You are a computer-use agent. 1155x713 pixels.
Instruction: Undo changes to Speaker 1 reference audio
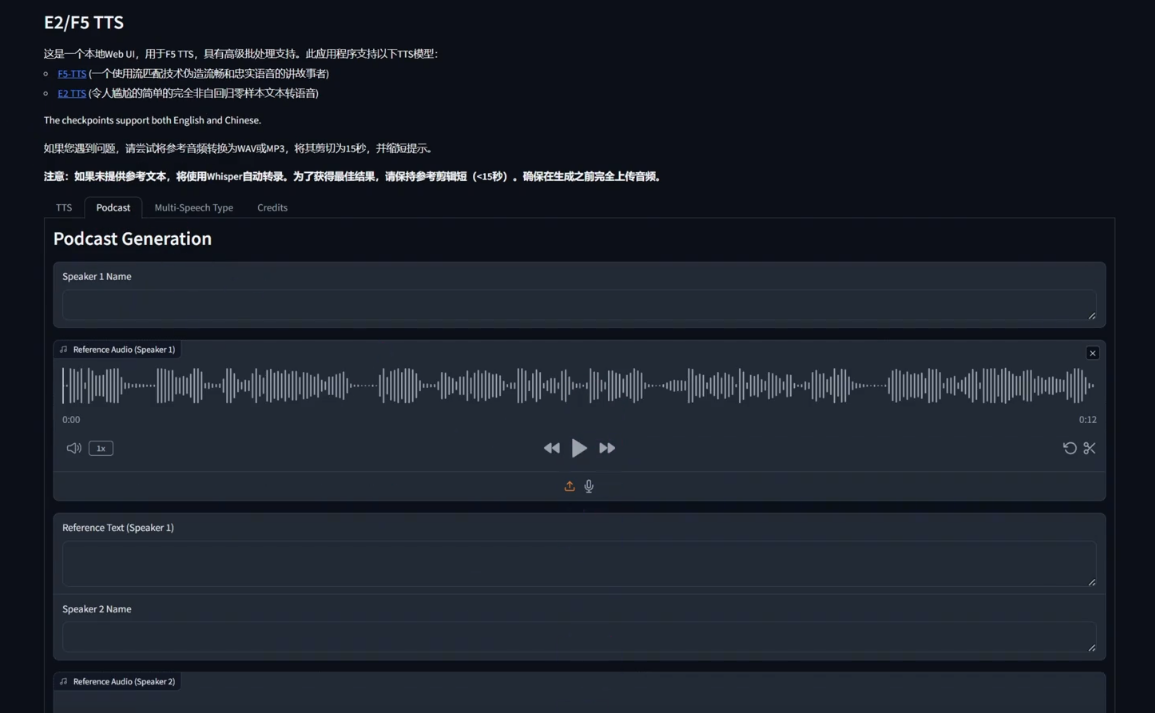pos(1069,448)
